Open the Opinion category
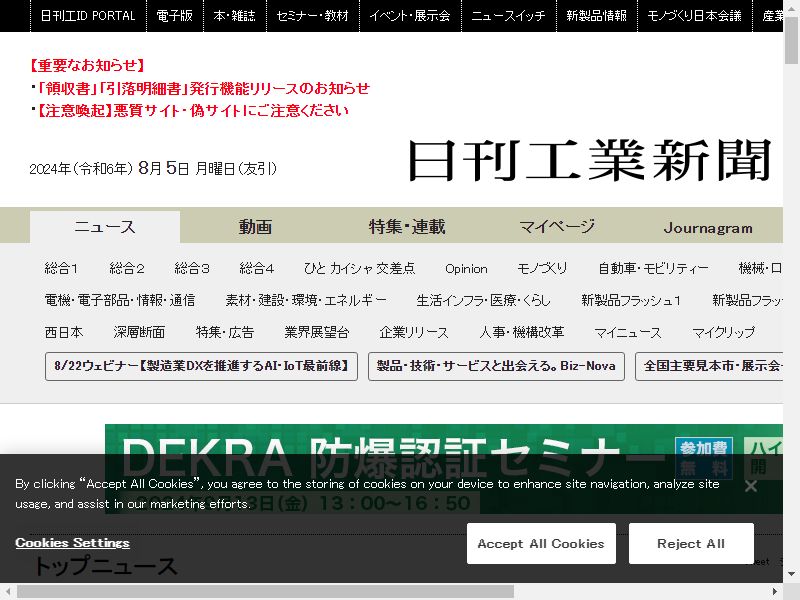The width and height of the screenshot is (800, 600). point(466,269)
